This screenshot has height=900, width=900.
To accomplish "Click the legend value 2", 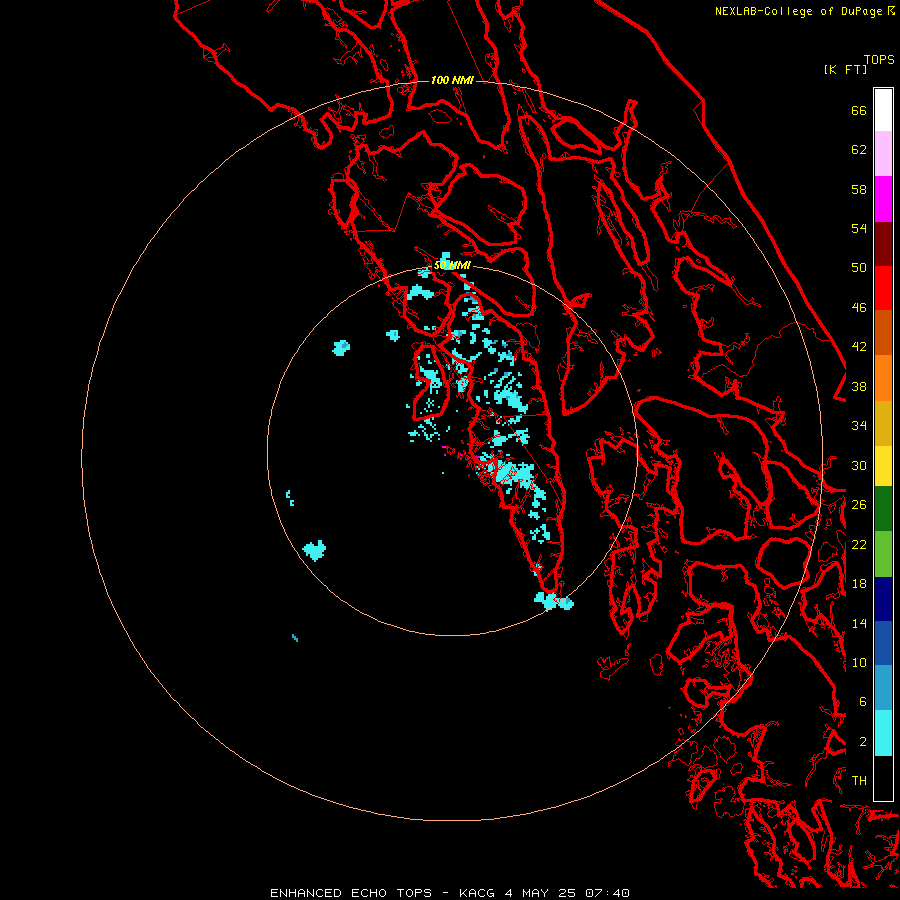I will tap(863, 742).
